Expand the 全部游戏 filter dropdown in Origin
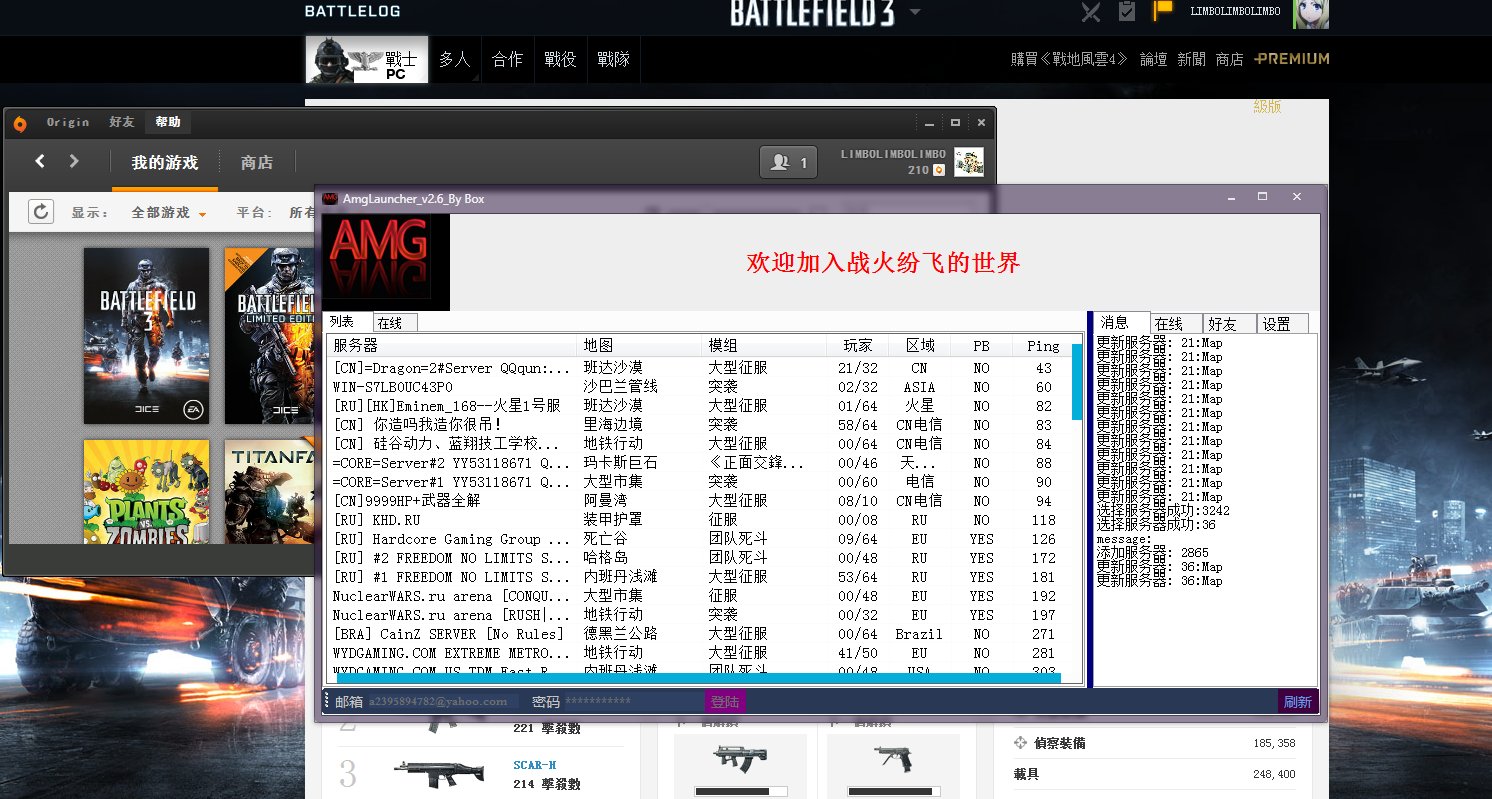 point(169,213)
